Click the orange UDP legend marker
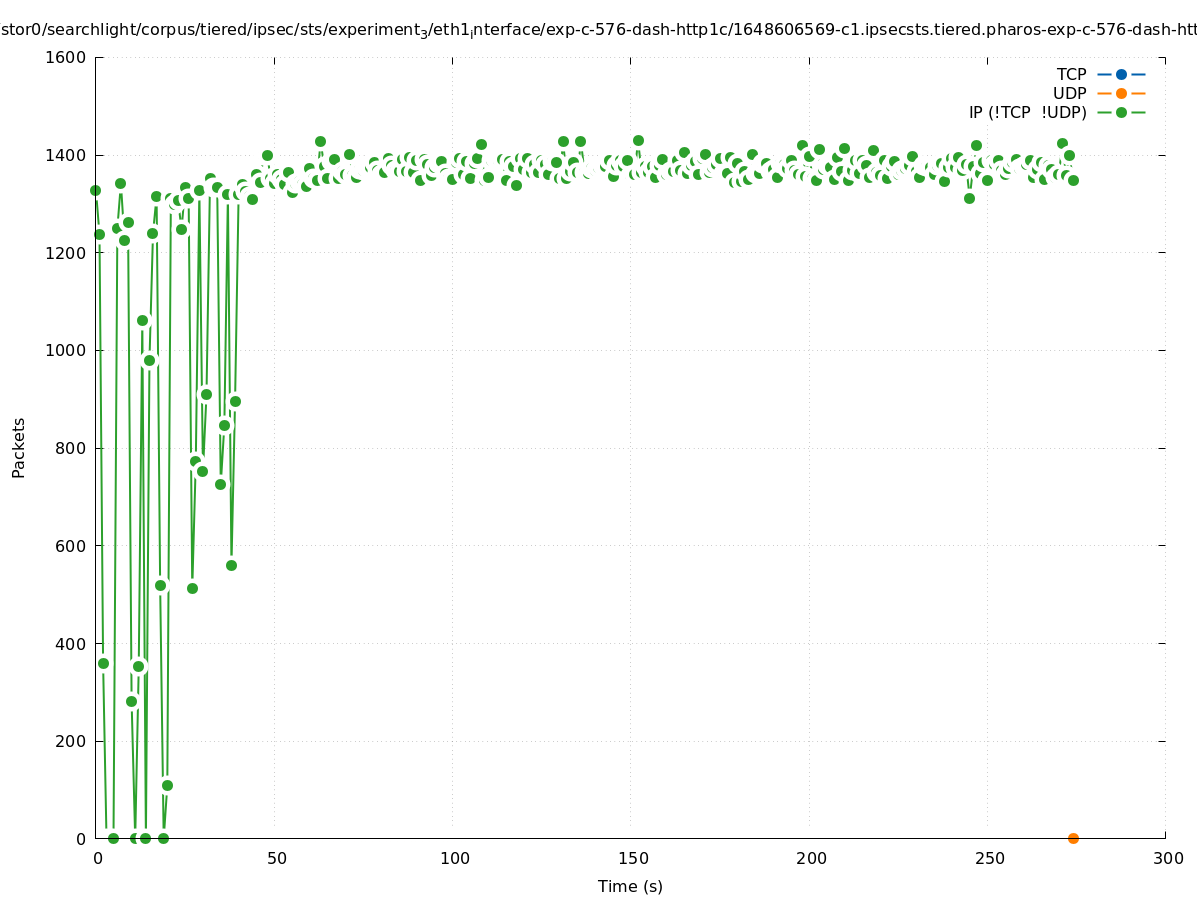The width and height of the screenshot is (1197, 900). (1121, 93)
